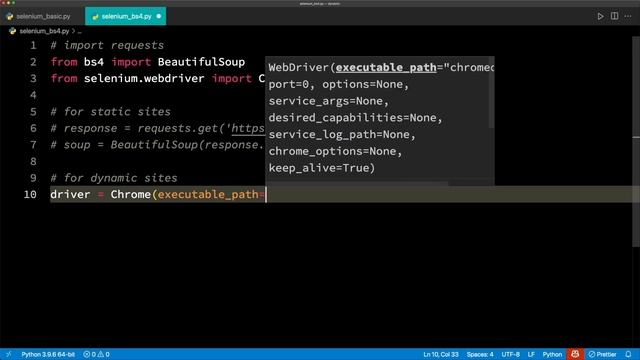The width and height of the screenshot is (640, 360).
Task: Click BeautifulSoup on line 2
Action: [201, 62]
